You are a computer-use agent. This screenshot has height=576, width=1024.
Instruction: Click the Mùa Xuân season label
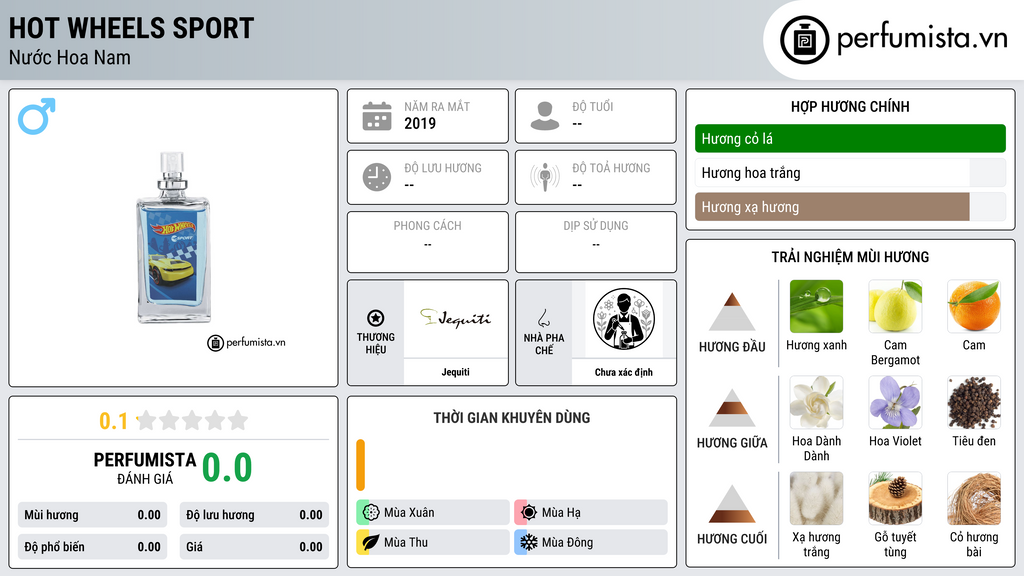coord(409,513)
